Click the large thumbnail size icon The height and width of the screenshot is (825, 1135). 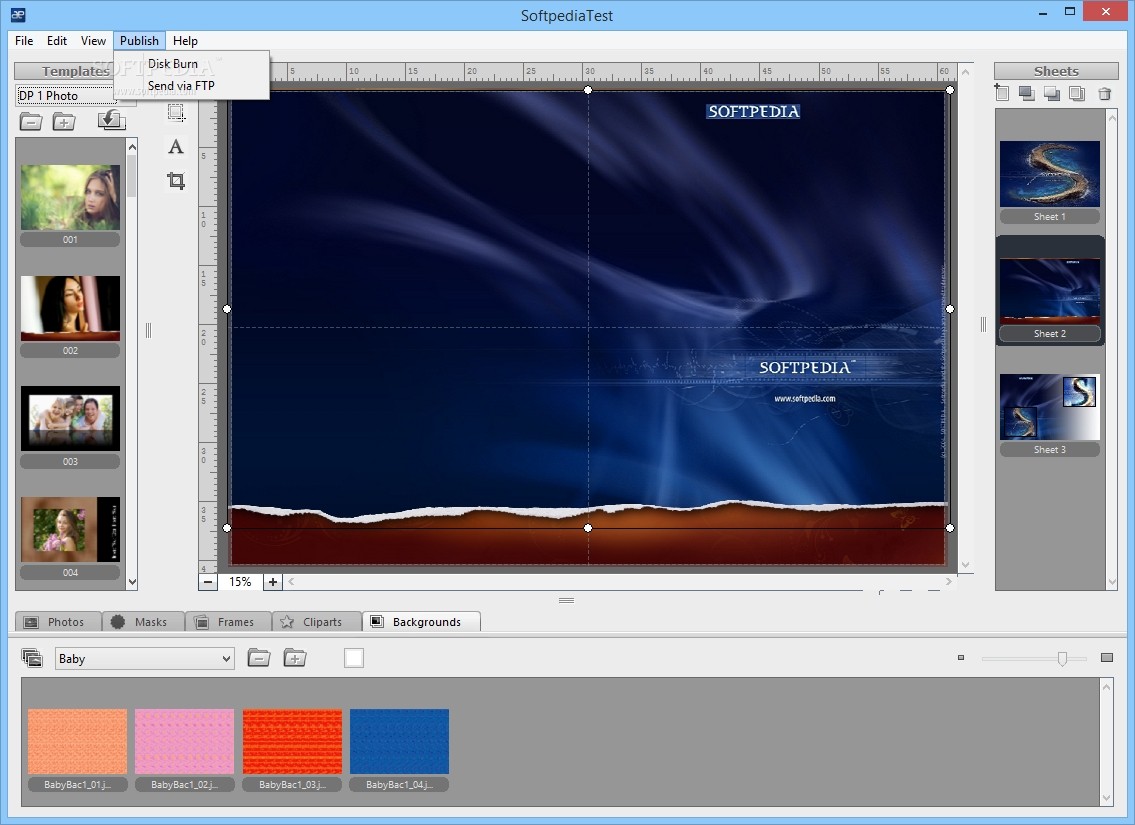point(1107,658)
